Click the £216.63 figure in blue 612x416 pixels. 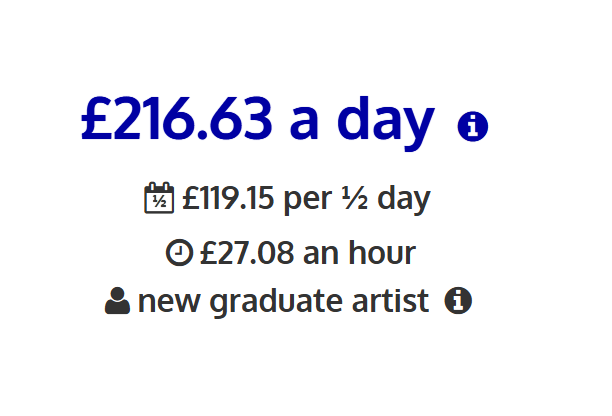click(176, 118)
